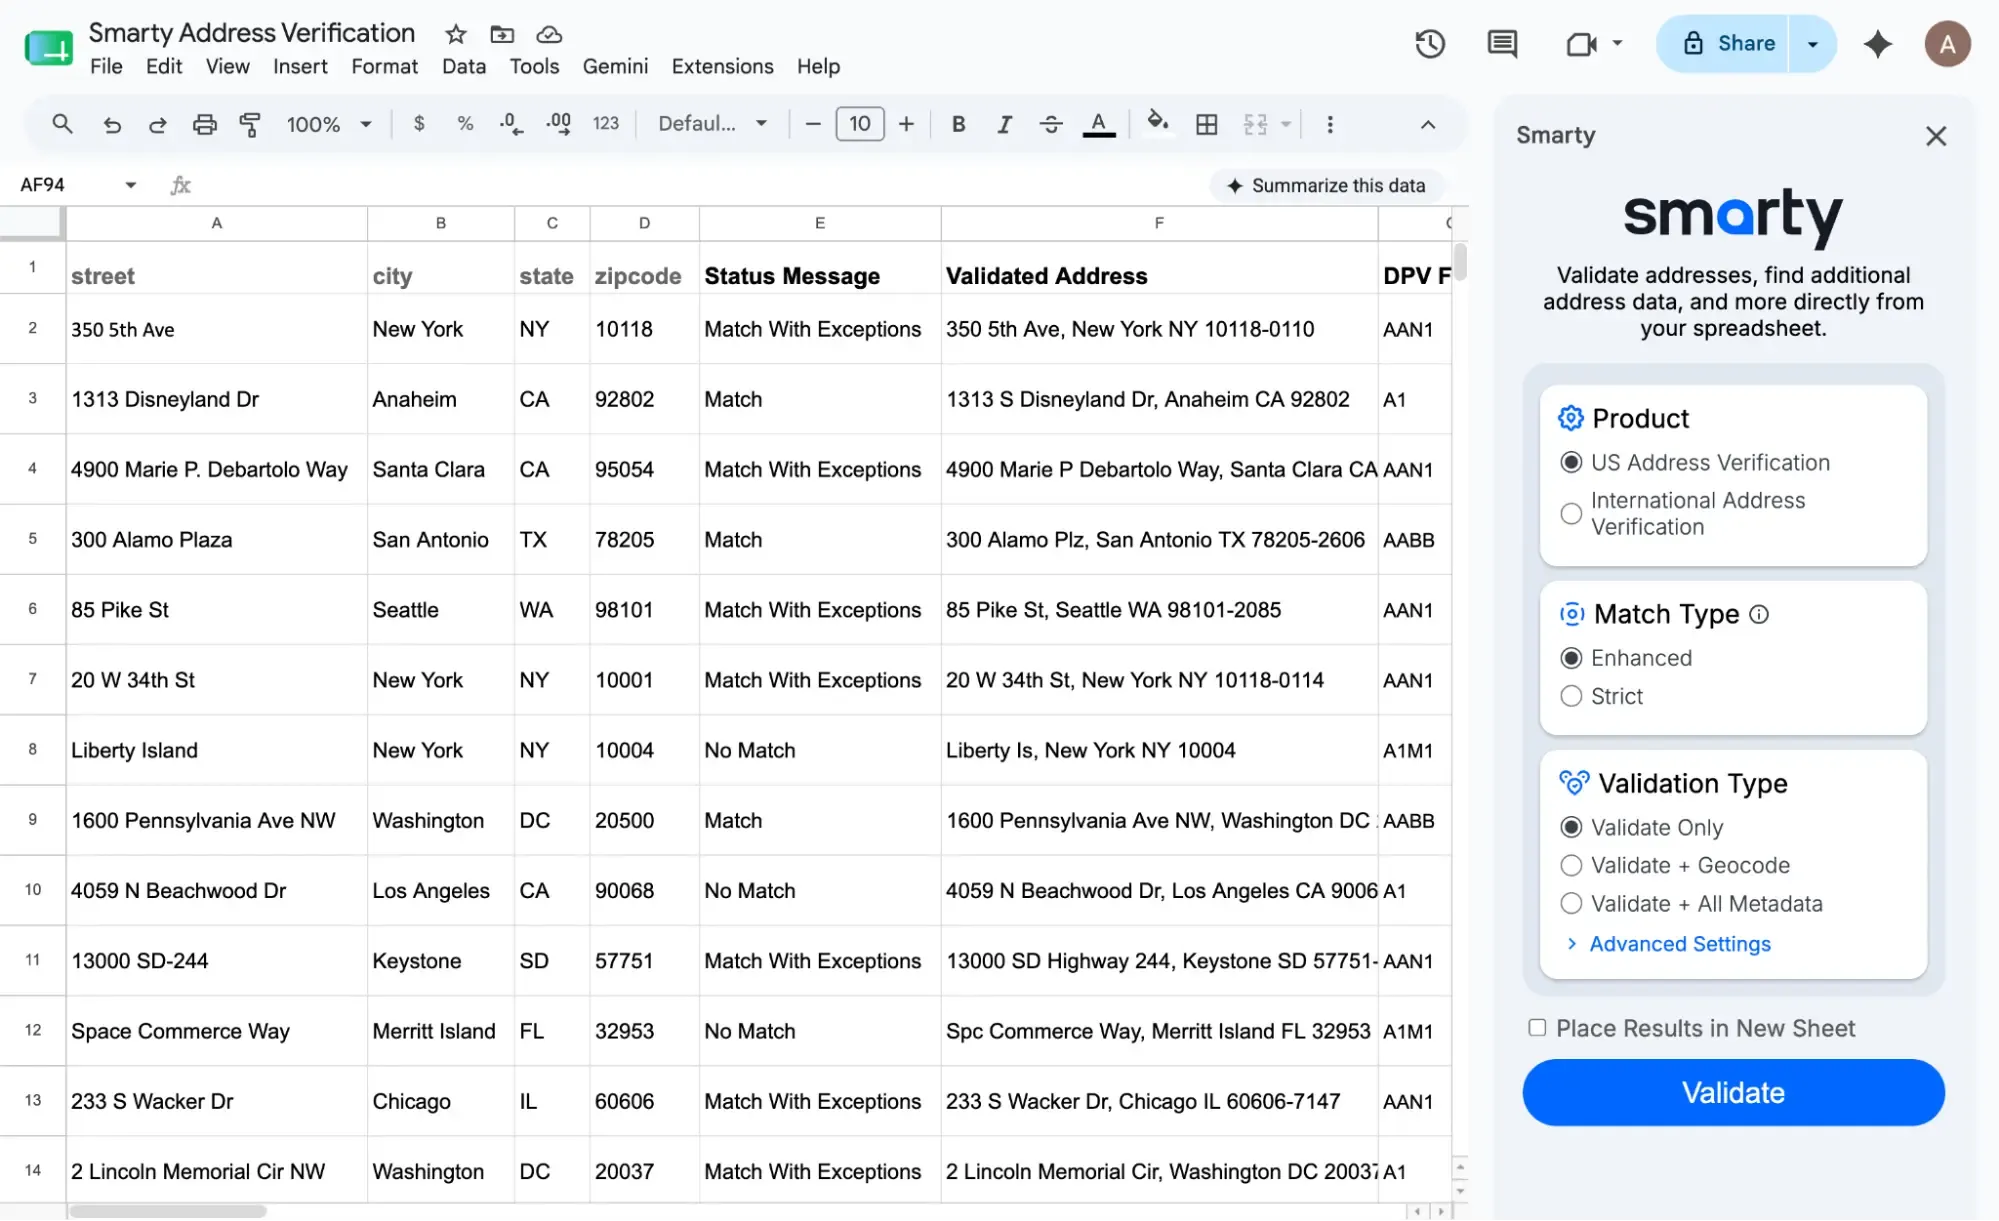Select Validate + All Metadata option

[x=1571, y=903]
